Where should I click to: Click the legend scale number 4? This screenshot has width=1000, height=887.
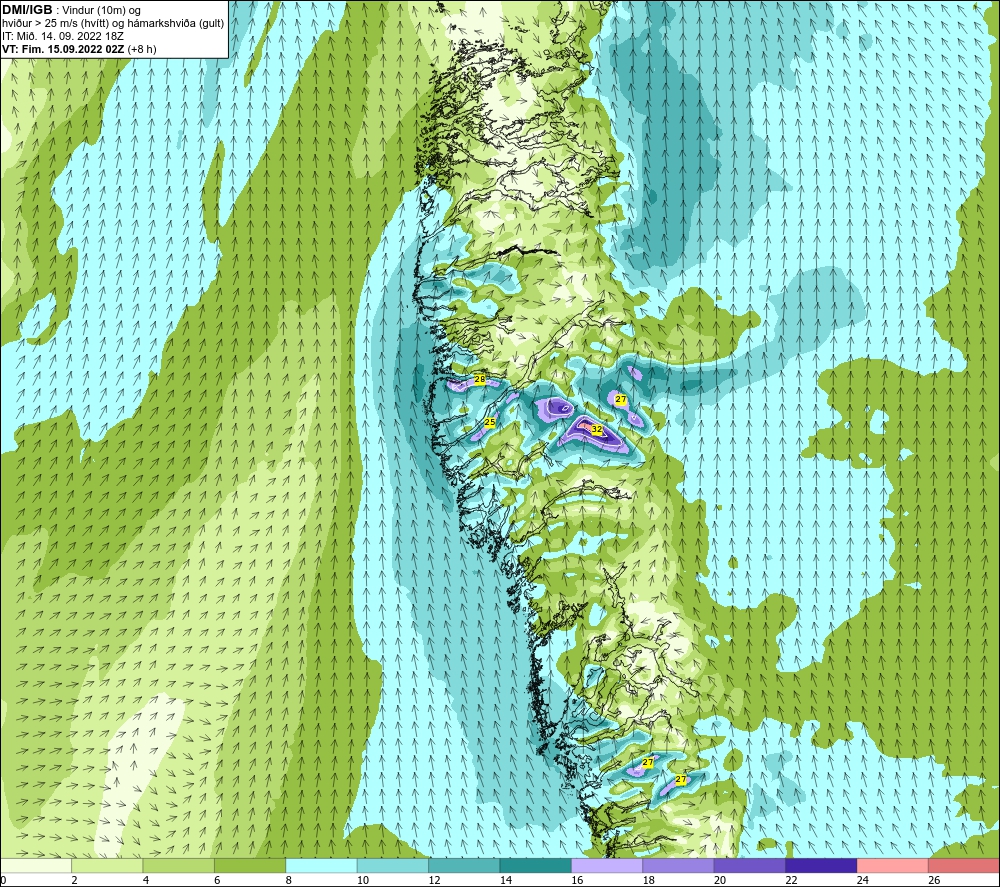coord(145,880)
